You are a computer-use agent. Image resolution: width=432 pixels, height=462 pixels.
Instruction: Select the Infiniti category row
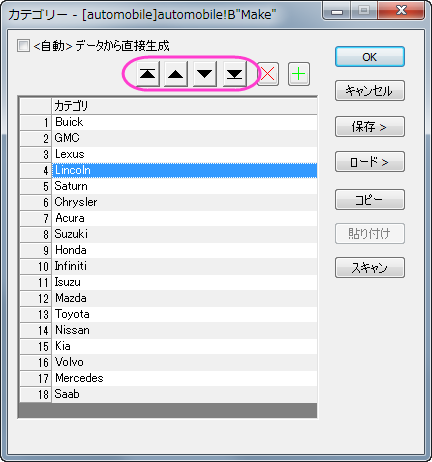point(184,266)
